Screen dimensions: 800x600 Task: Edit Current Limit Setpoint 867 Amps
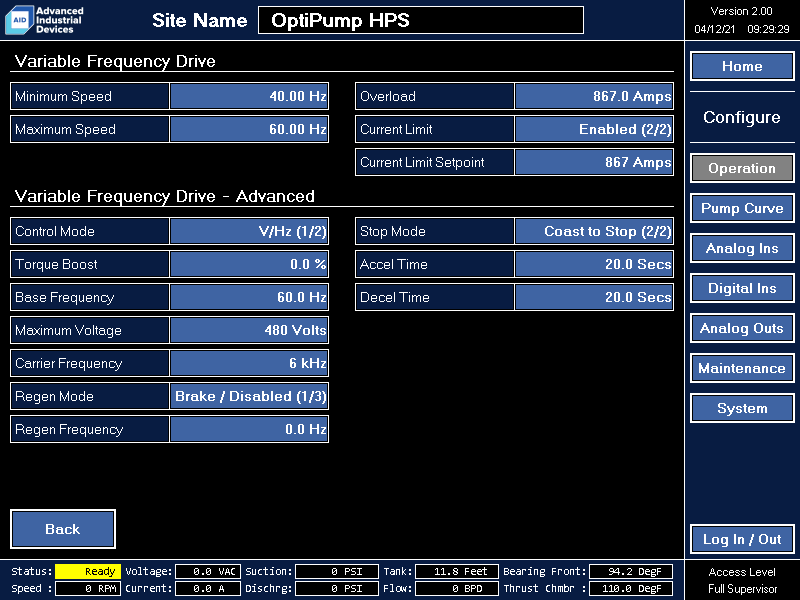pos(594,162)
